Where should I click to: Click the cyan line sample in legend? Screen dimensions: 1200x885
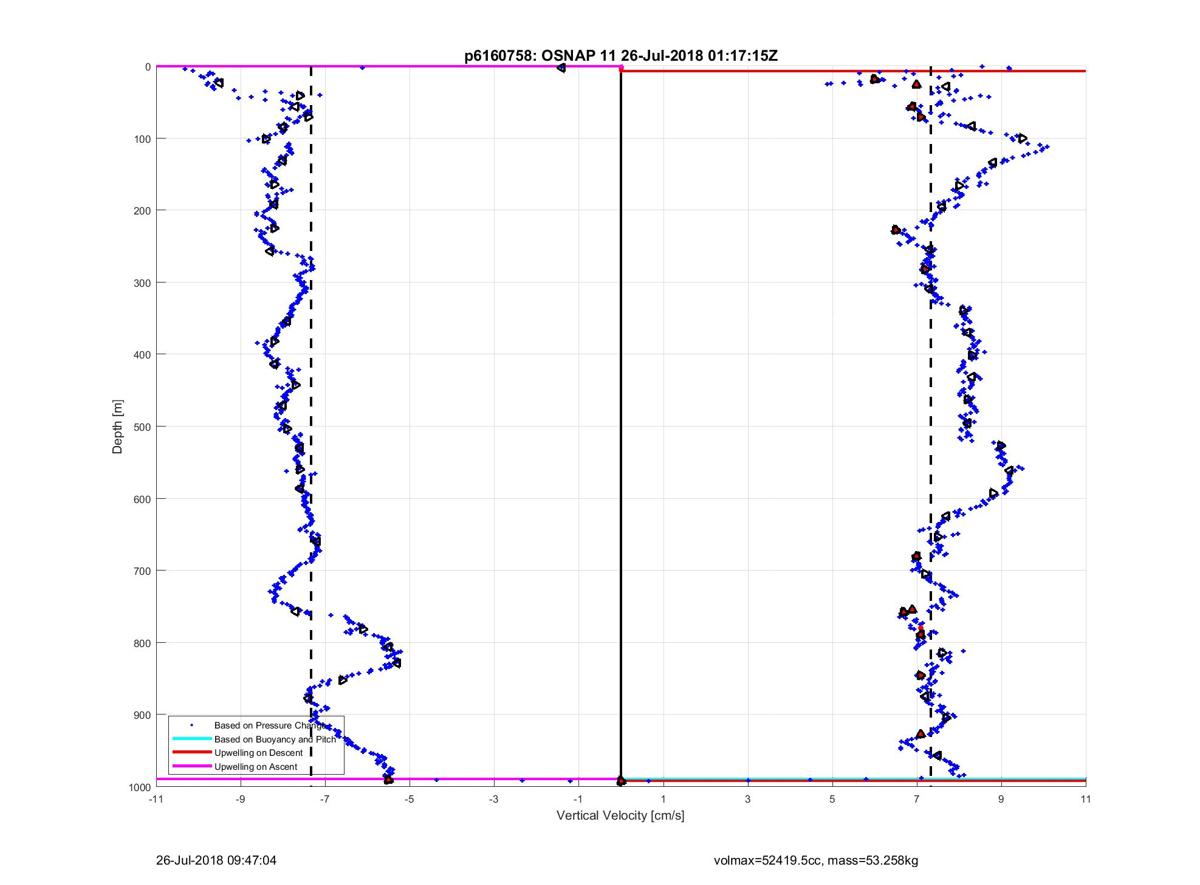[x=191, y=738]
